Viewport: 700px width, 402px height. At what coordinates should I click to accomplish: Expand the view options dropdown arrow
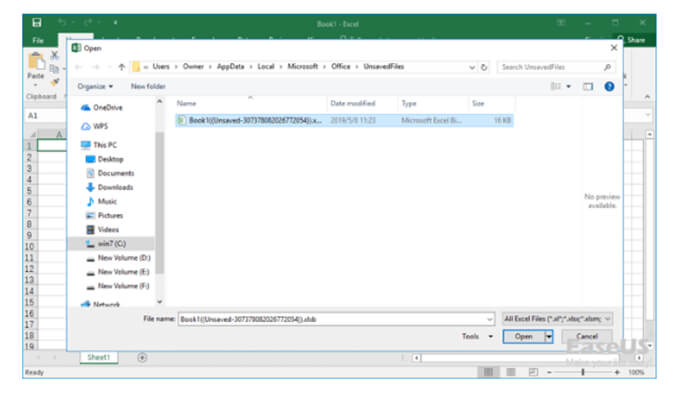[569, 86]
